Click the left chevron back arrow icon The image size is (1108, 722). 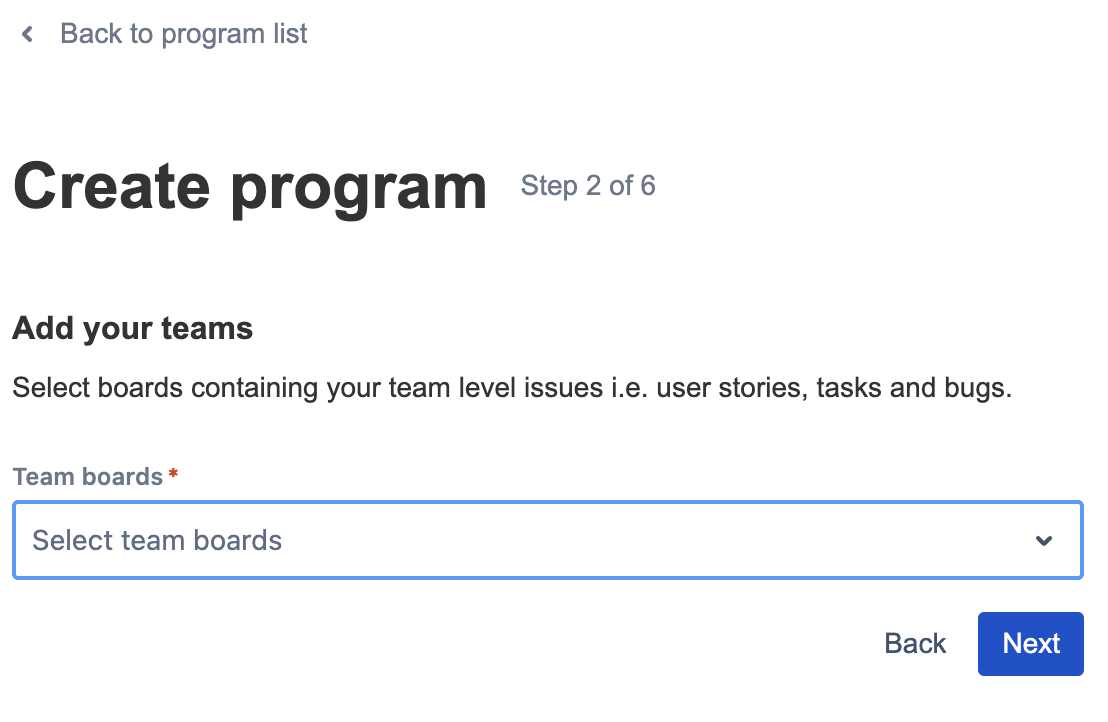click(x=28, y=34)
